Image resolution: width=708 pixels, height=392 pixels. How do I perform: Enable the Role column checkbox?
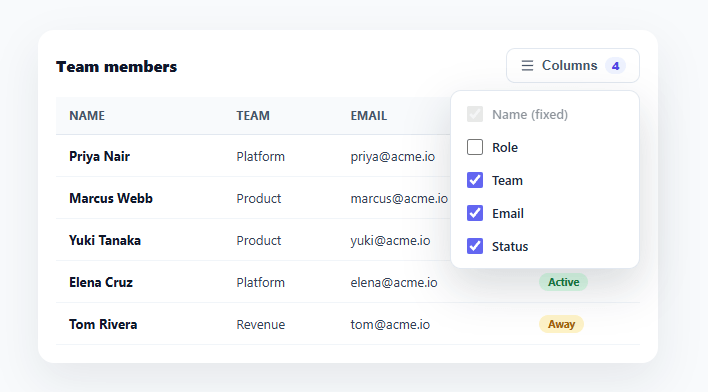[x=475, y=147]
